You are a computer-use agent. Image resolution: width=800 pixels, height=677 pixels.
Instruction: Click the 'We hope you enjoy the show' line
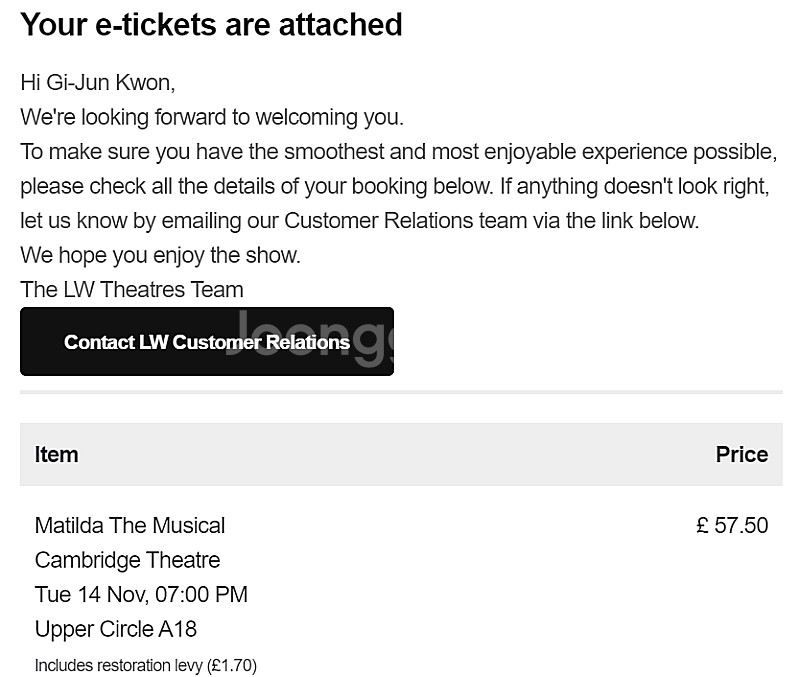tap(161, 255)
